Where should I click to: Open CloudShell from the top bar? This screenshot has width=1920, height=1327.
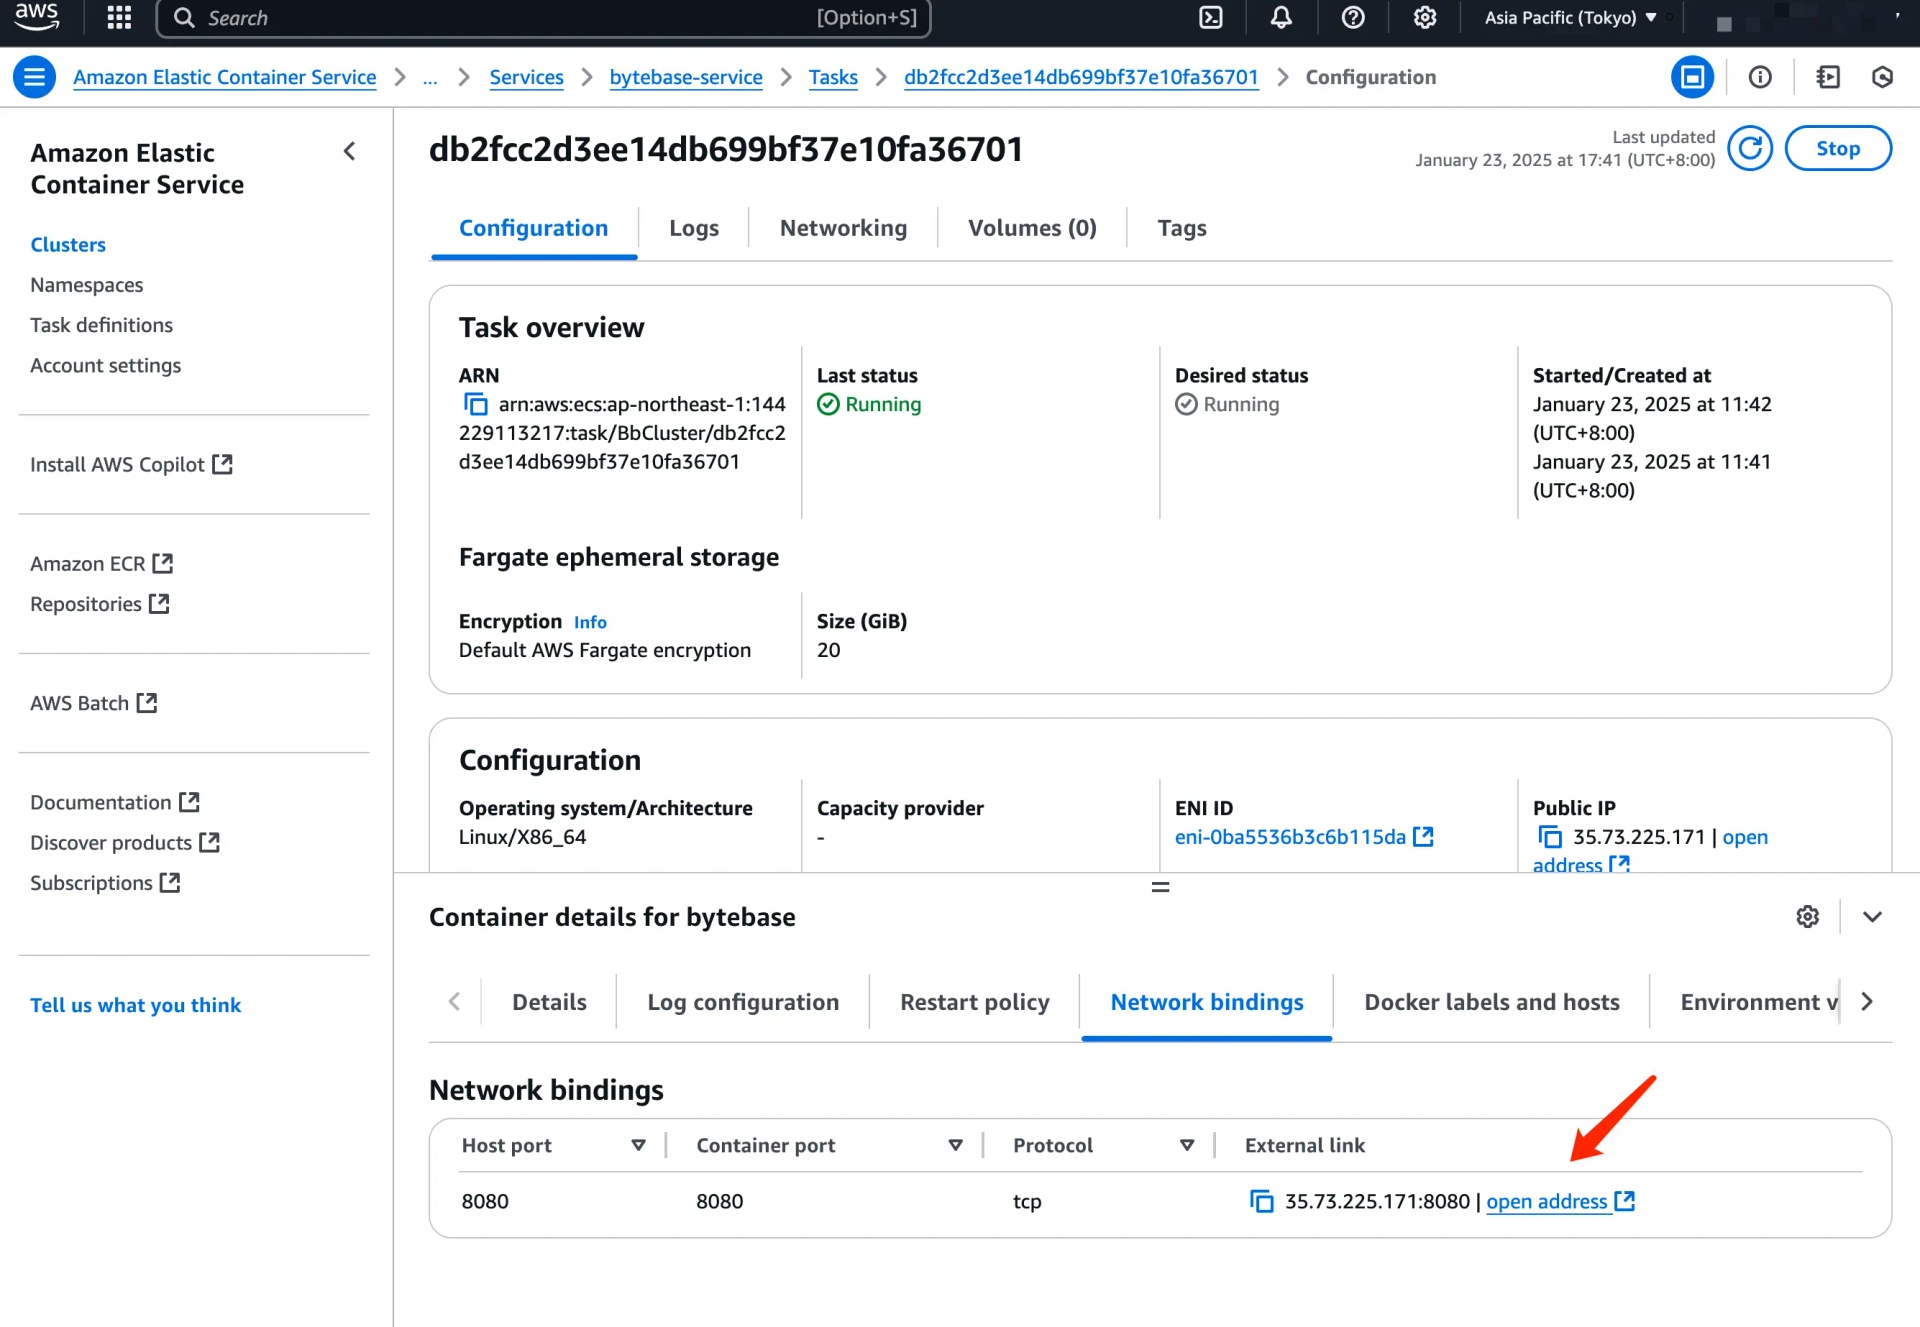pyautogui.click(x=1211, y=17)
